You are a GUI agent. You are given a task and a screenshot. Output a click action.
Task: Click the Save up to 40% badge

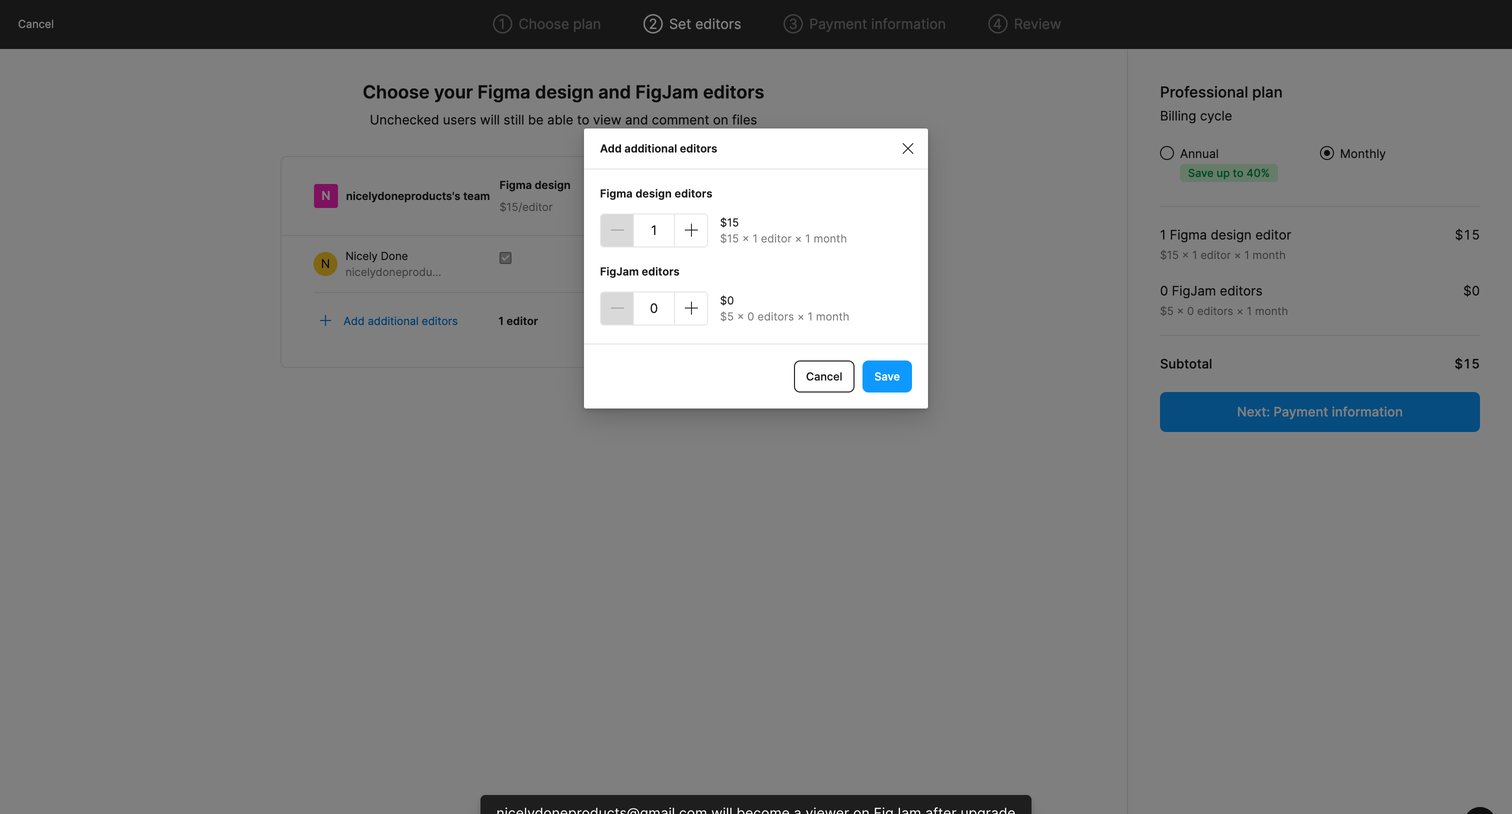click(x=1229, y=173)
